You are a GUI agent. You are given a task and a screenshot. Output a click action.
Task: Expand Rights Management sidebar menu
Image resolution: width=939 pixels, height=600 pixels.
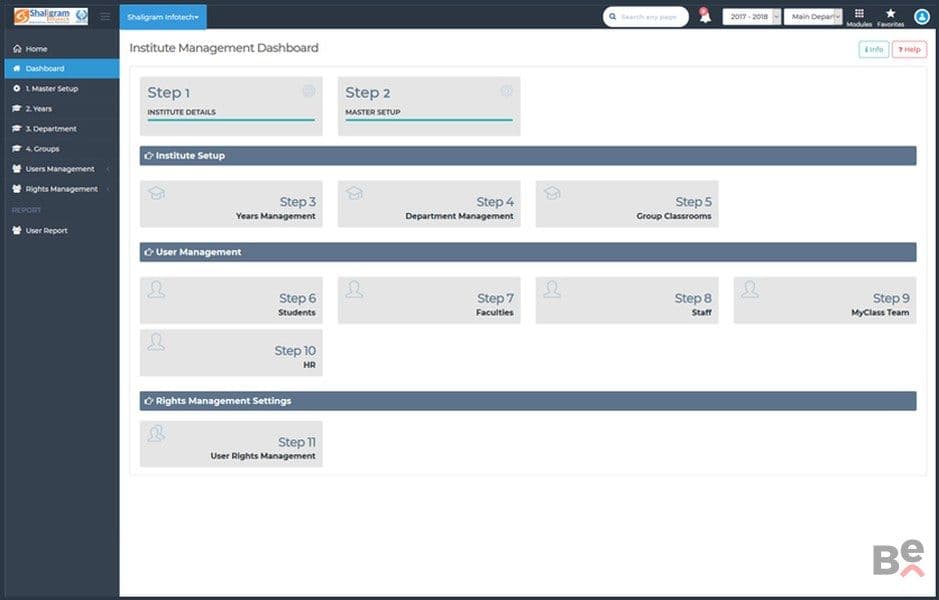[x=62, y=189]
